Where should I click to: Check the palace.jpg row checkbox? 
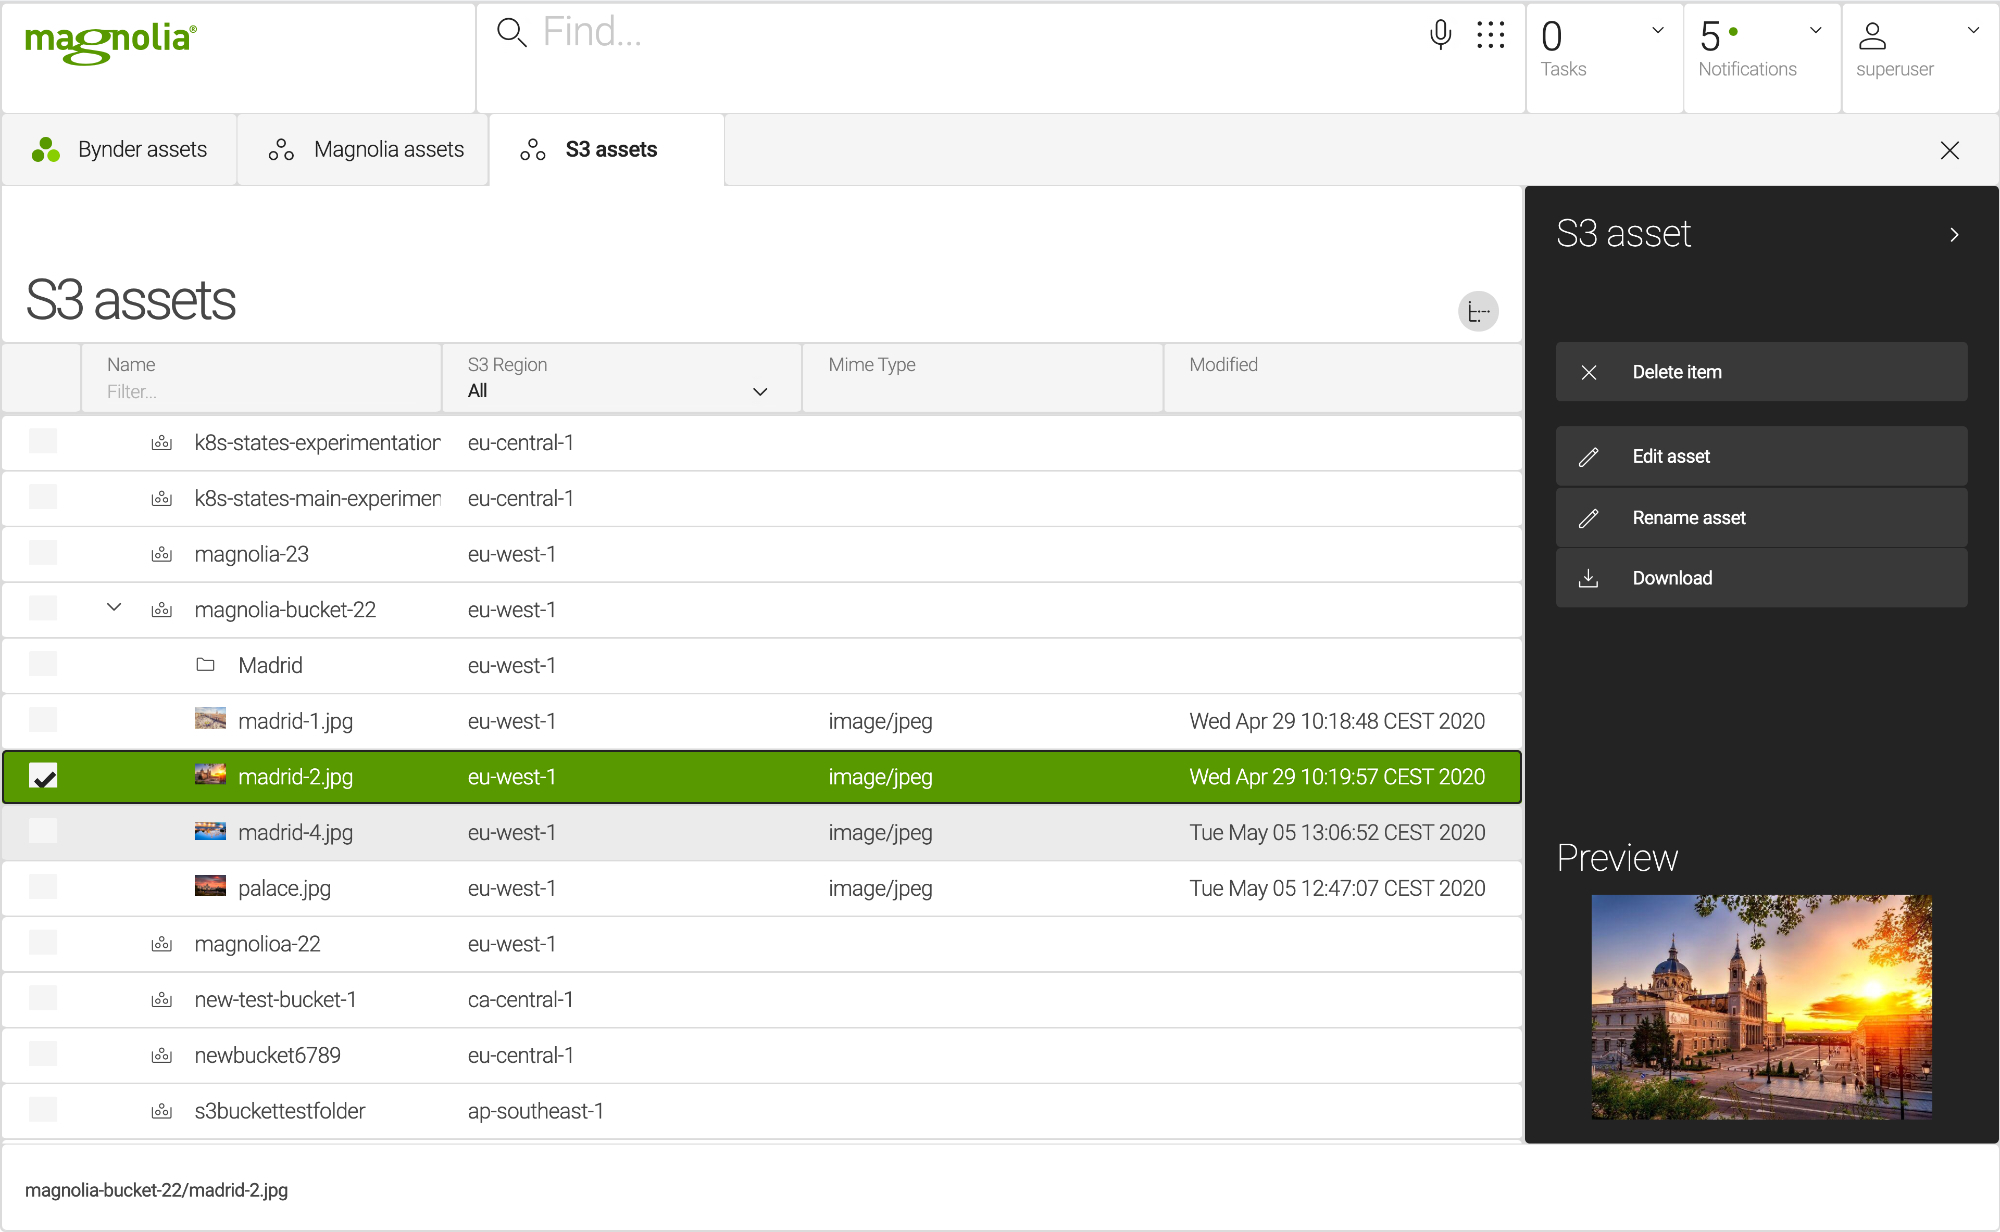43,887
